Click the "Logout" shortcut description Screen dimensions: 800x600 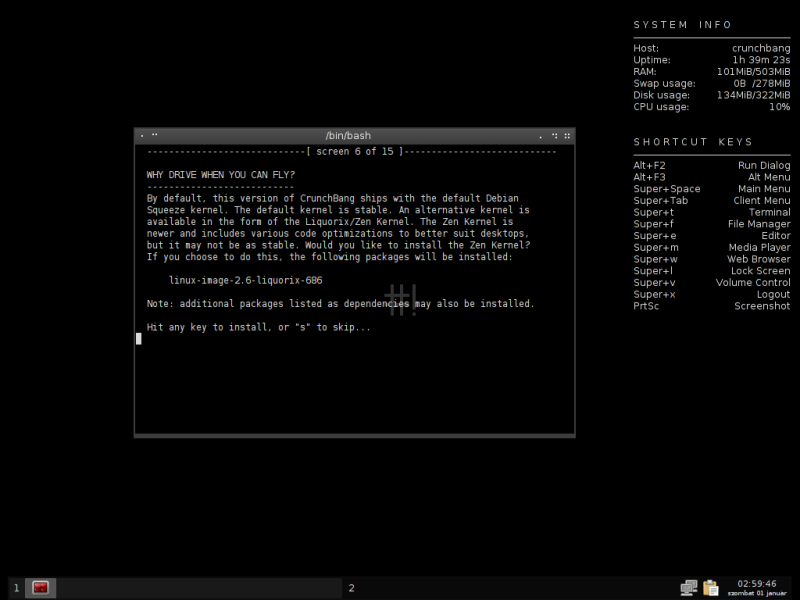tap(773, 294)
